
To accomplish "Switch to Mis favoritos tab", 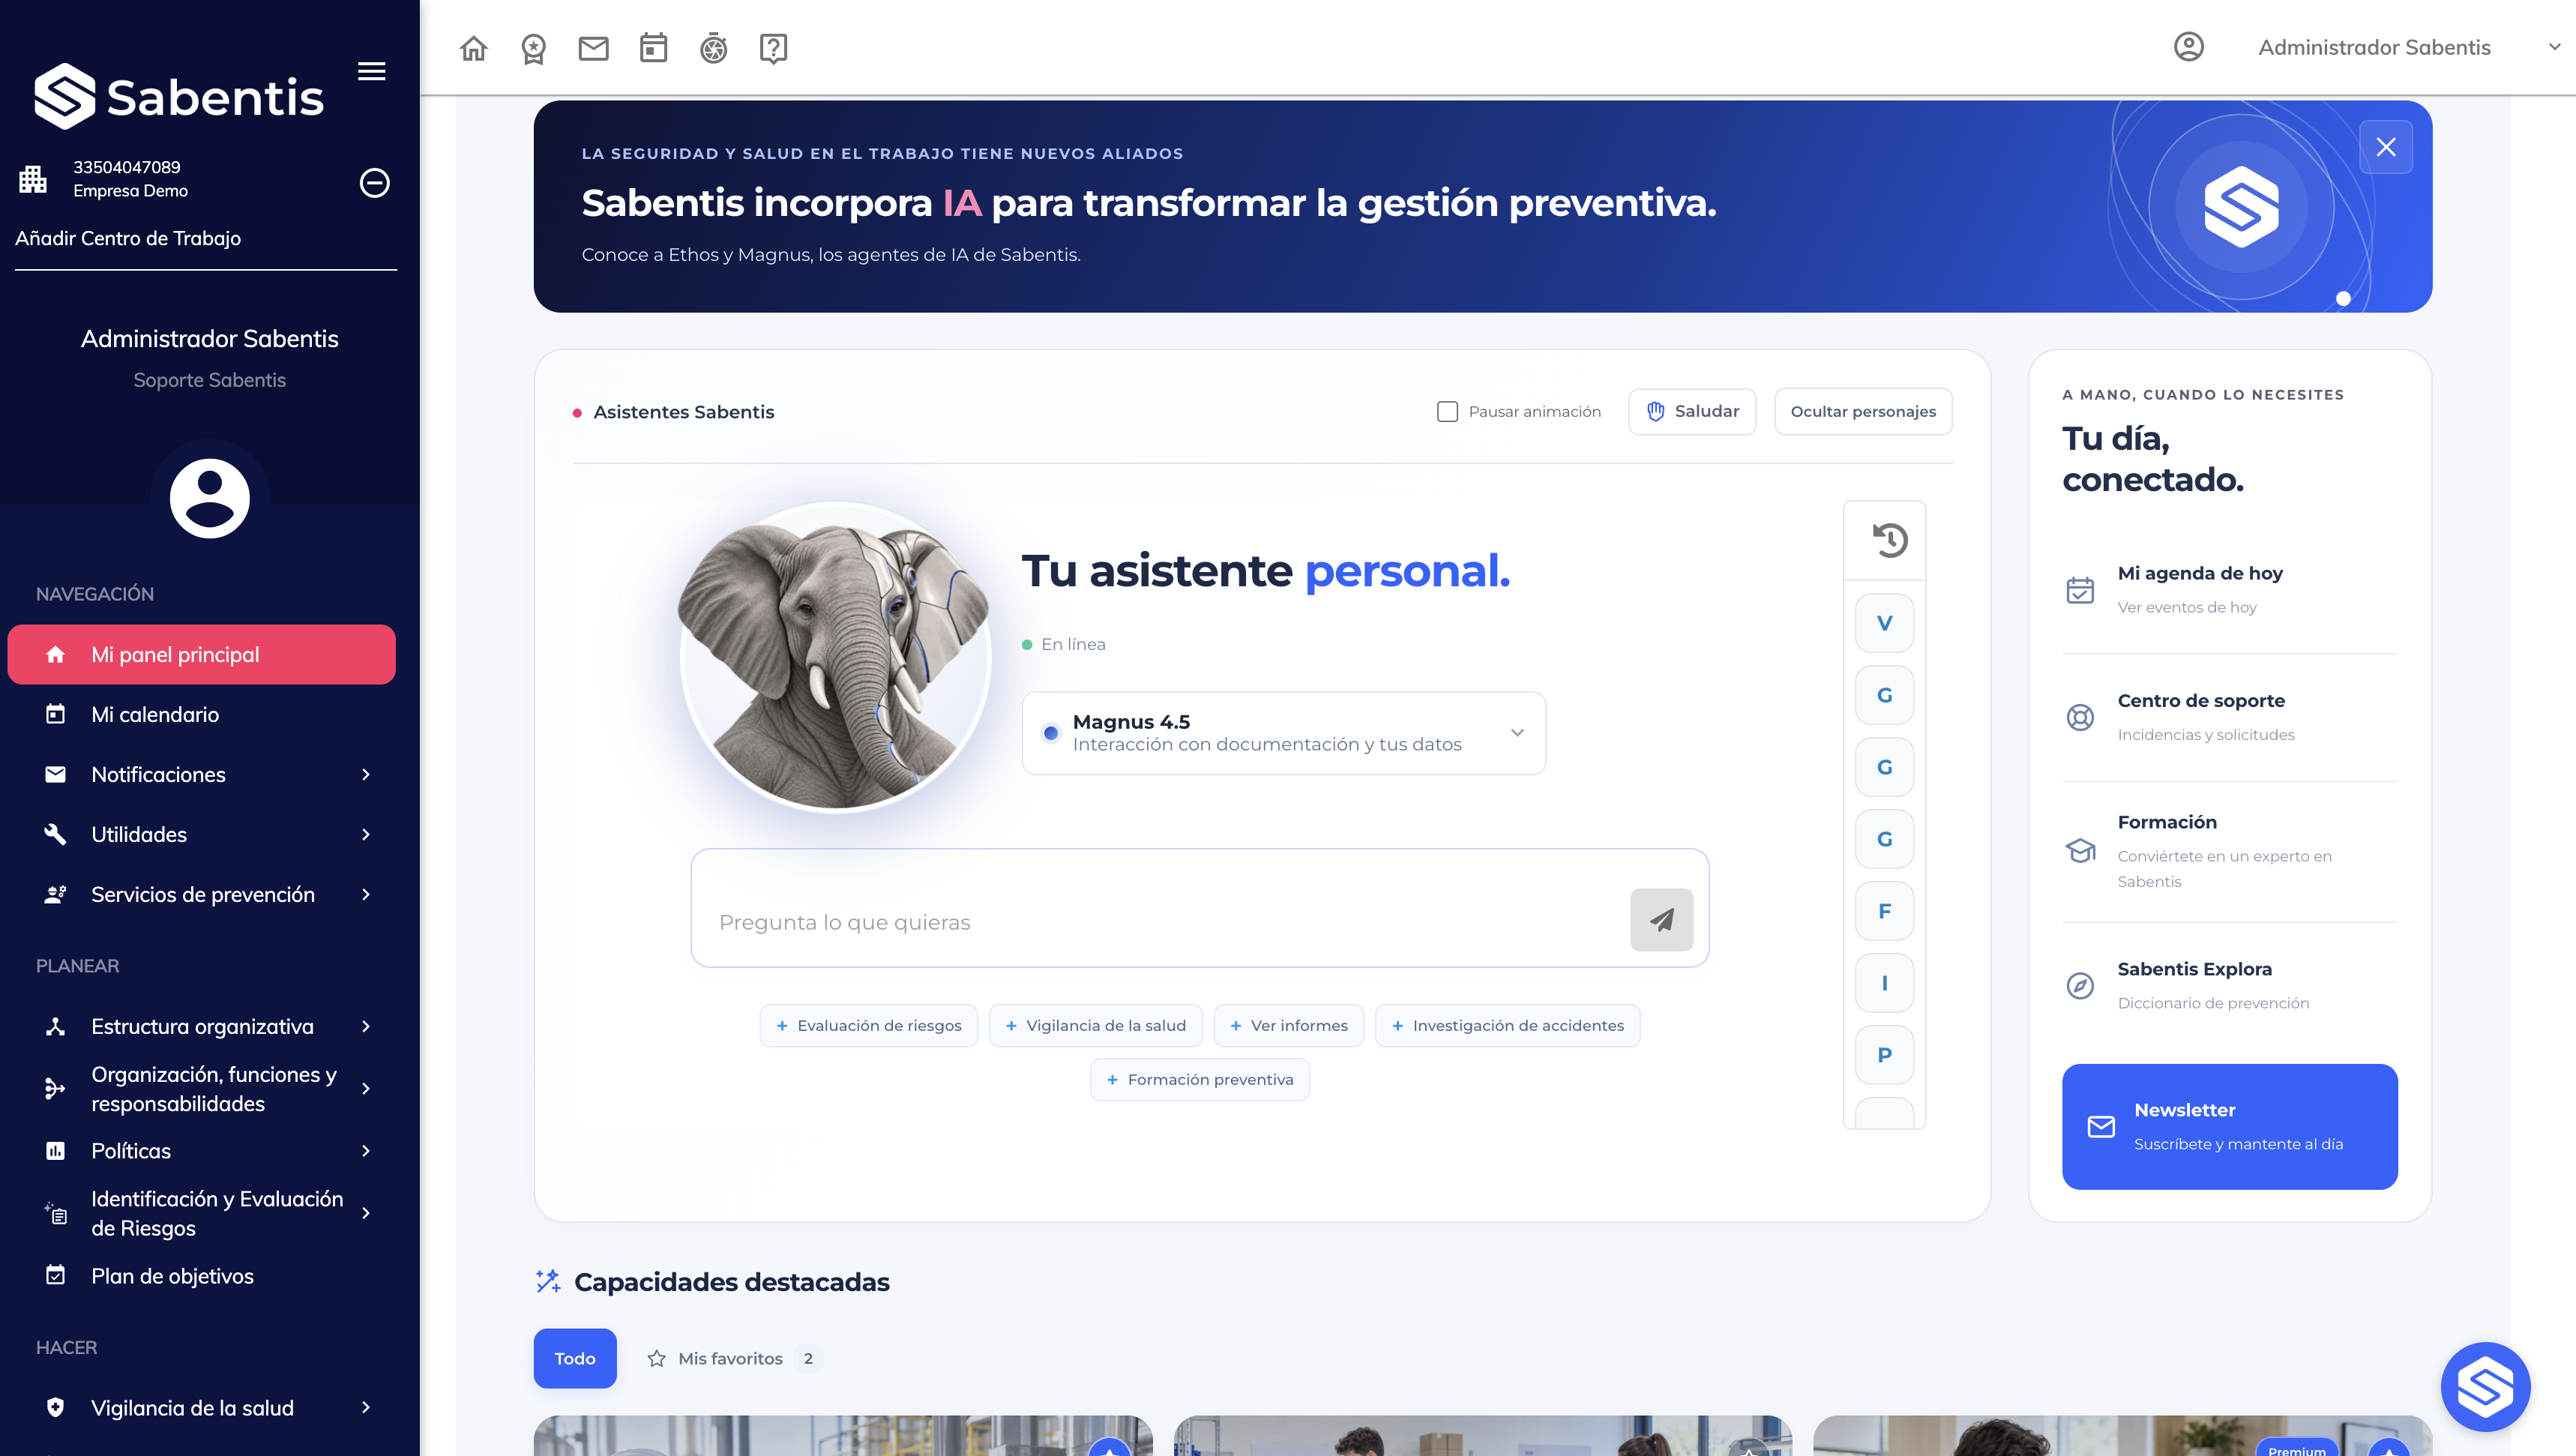I will coord(733,1358).
